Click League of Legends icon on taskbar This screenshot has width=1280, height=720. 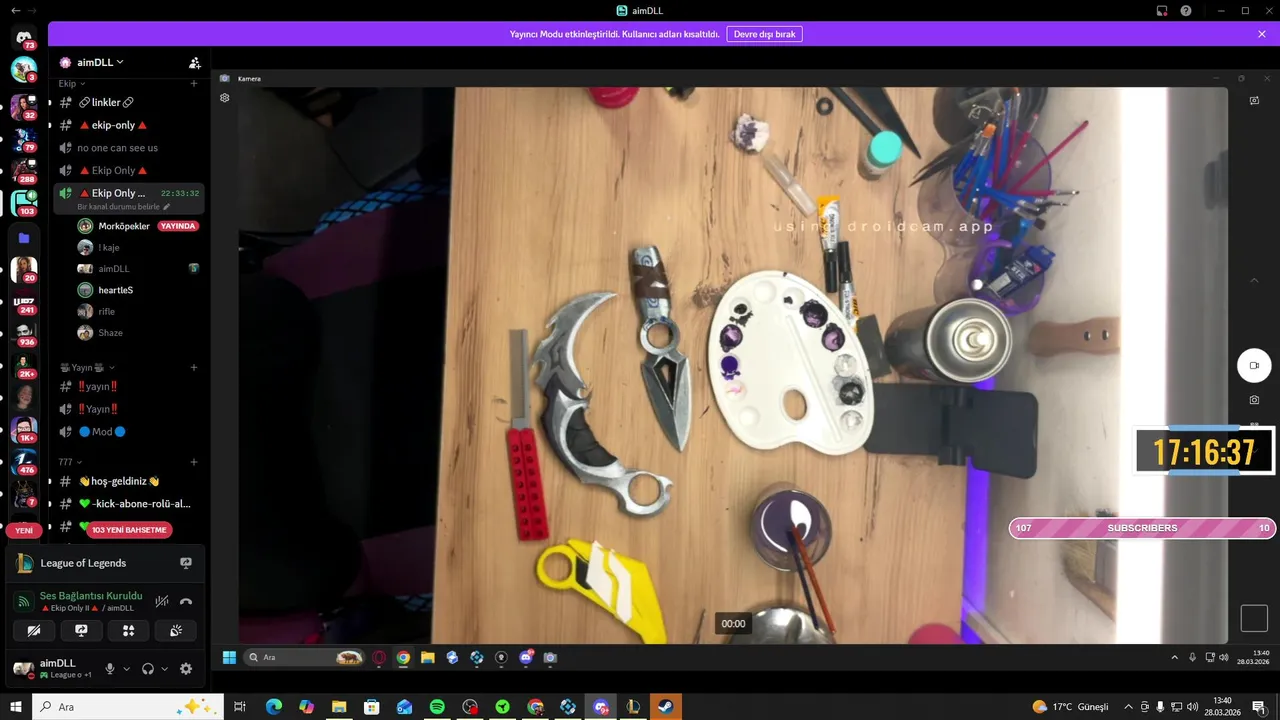(x=632, y=707)
